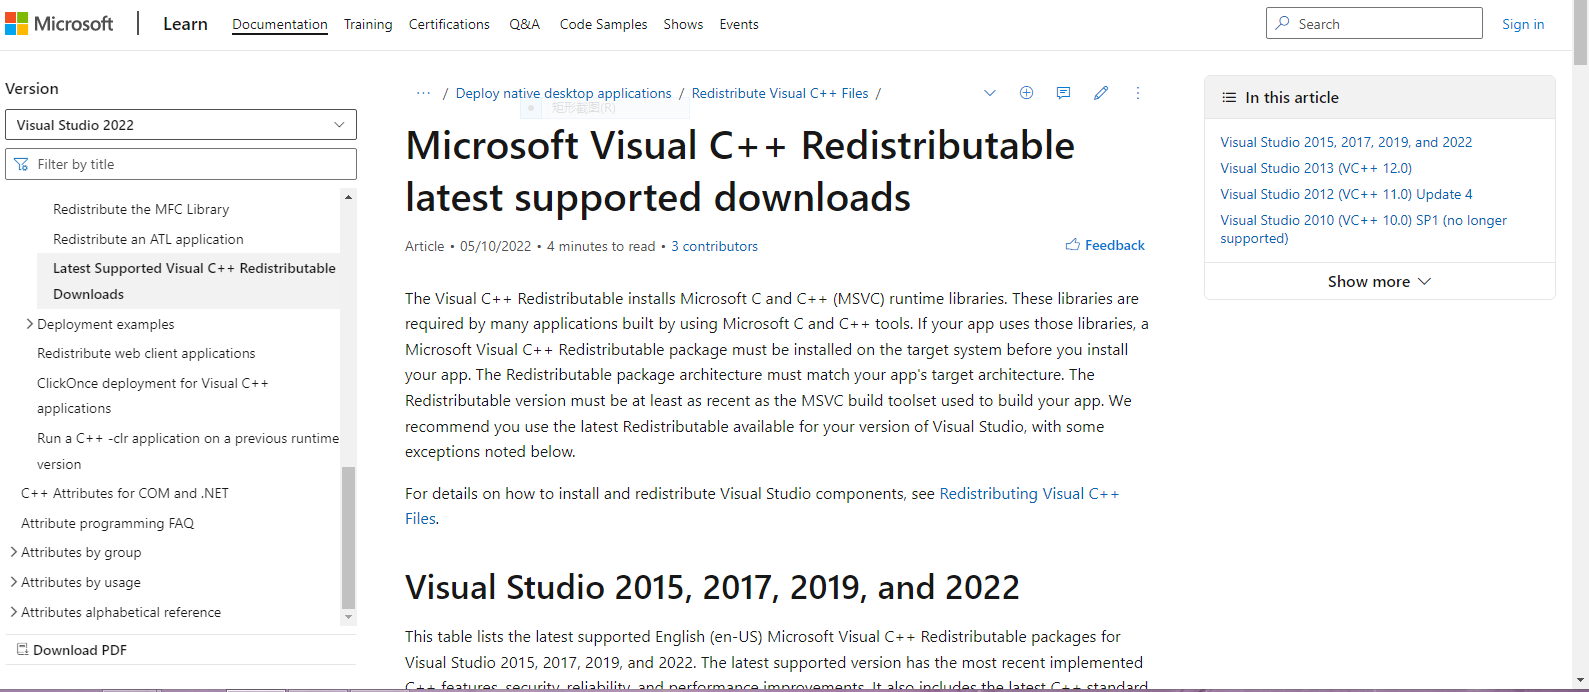Click the In this article list icon

(1229, 97)
